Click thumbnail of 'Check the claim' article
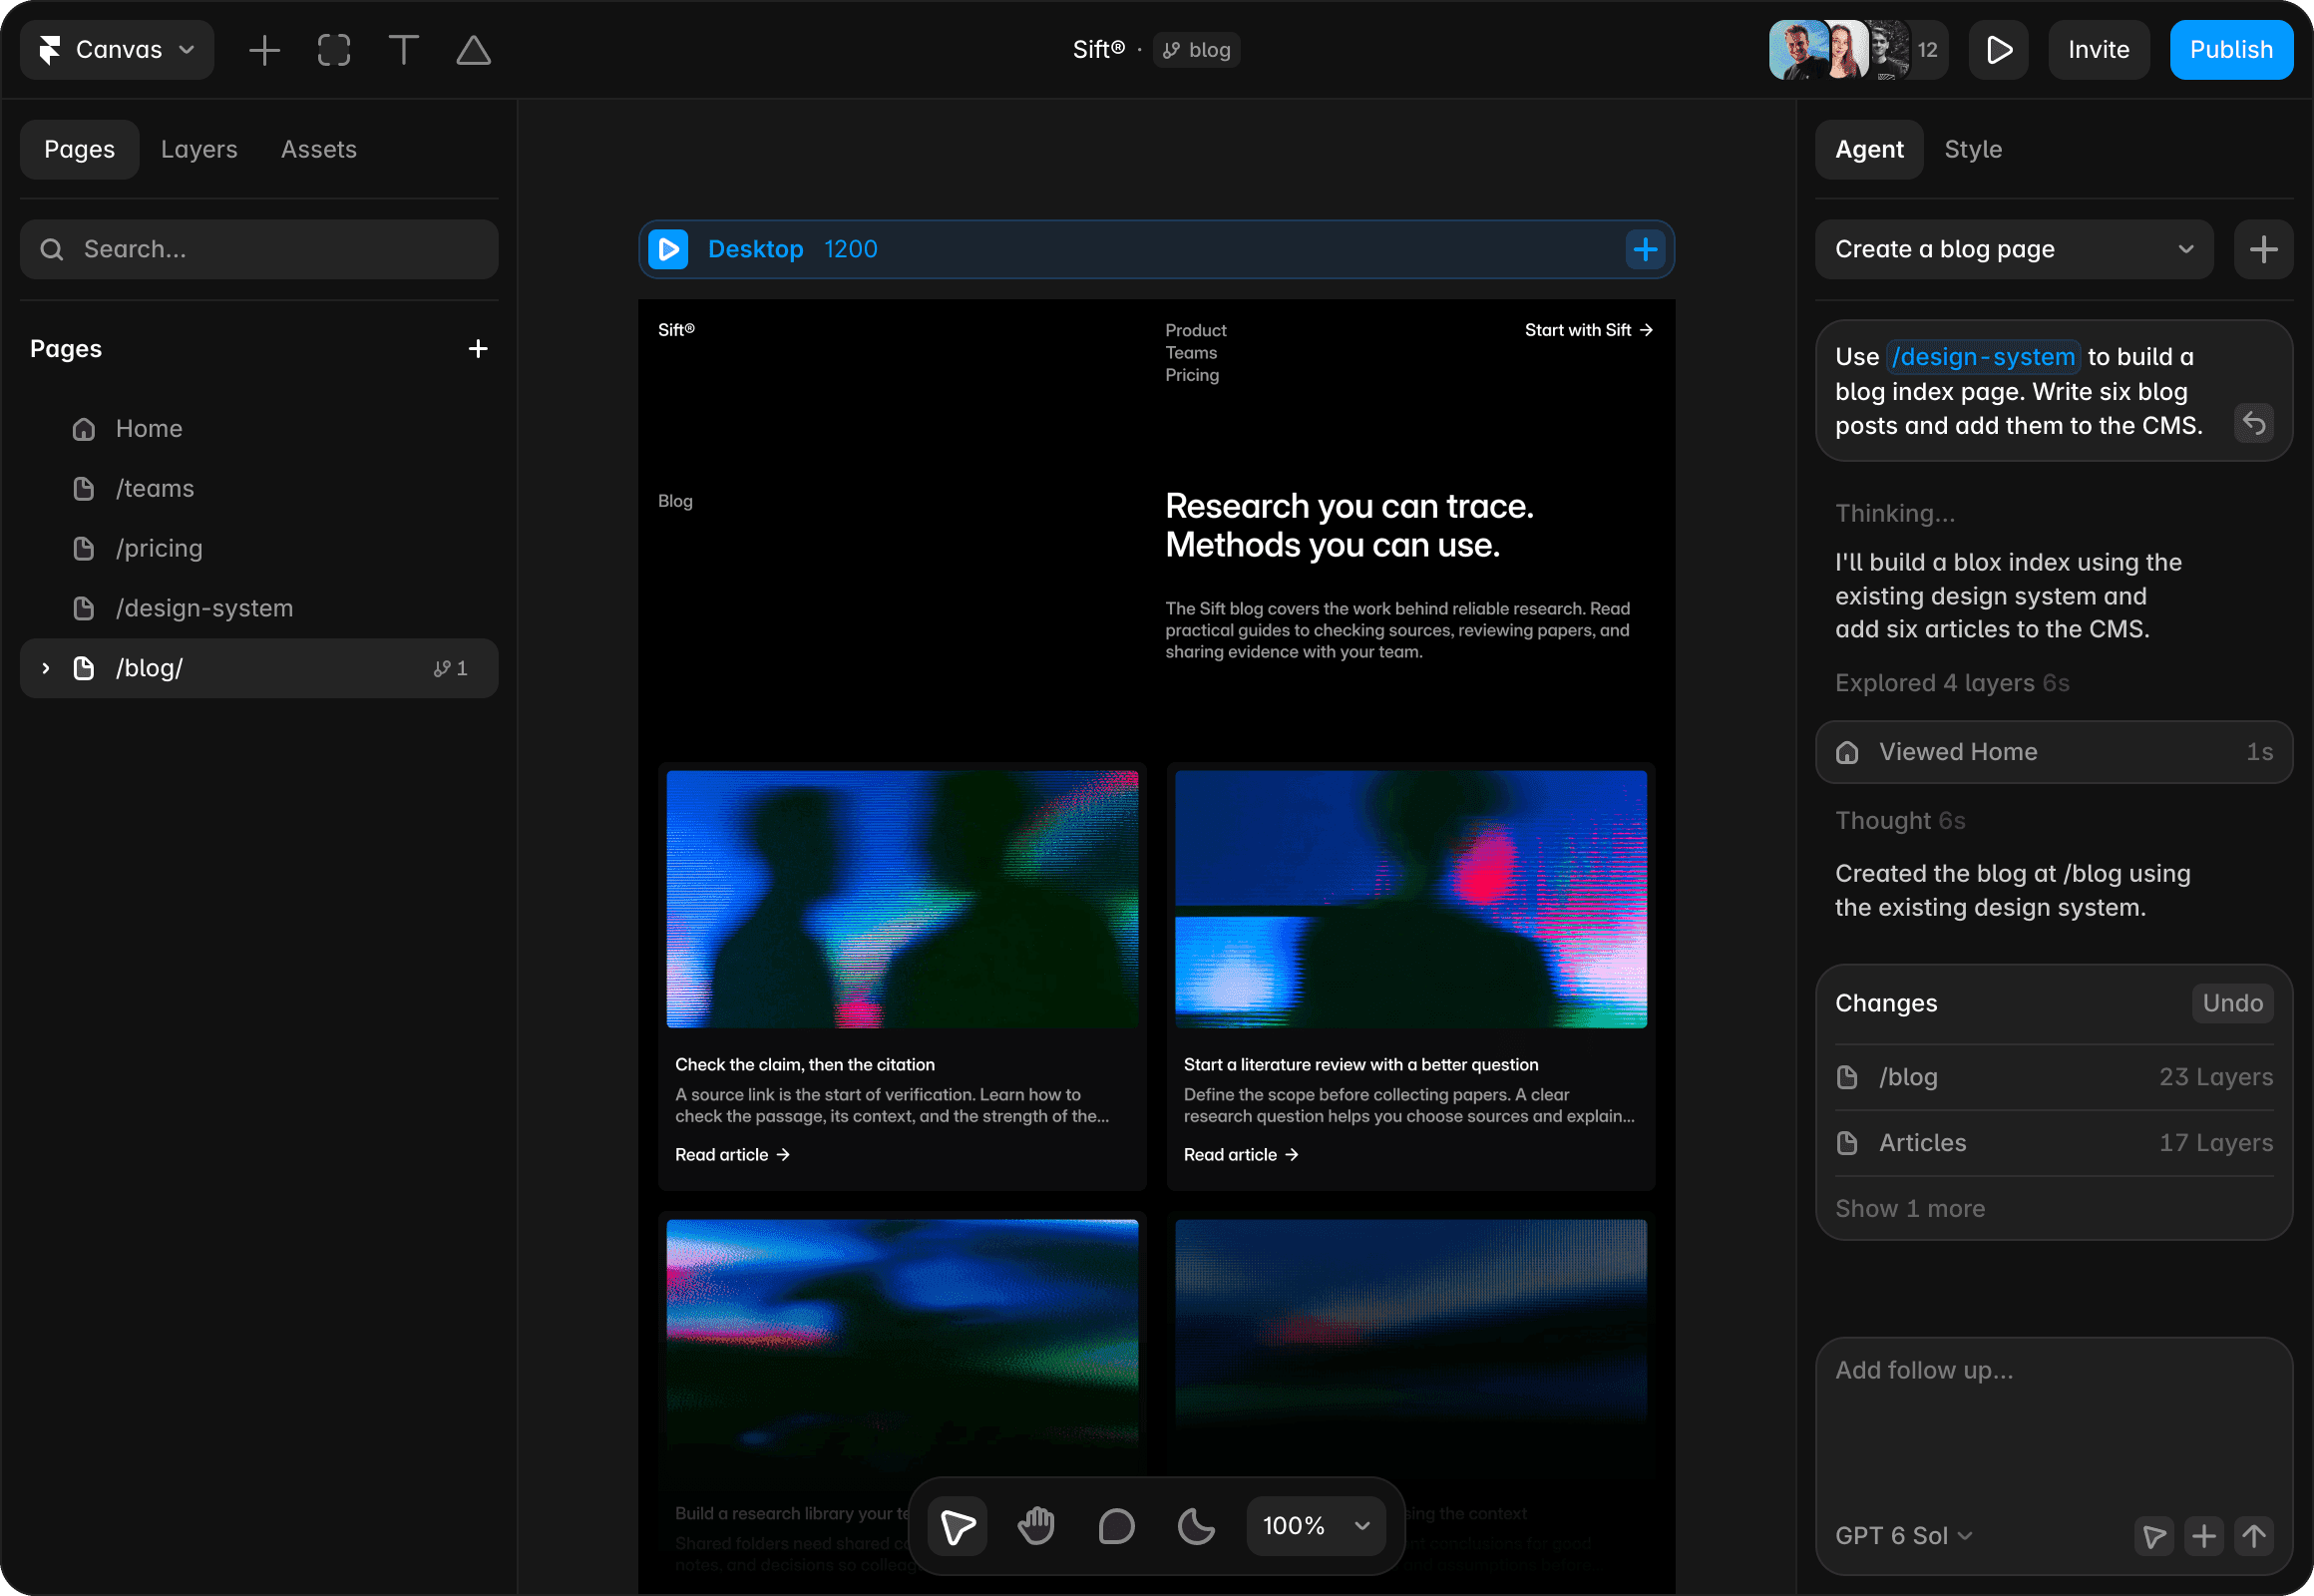 [x=902, y=899]
